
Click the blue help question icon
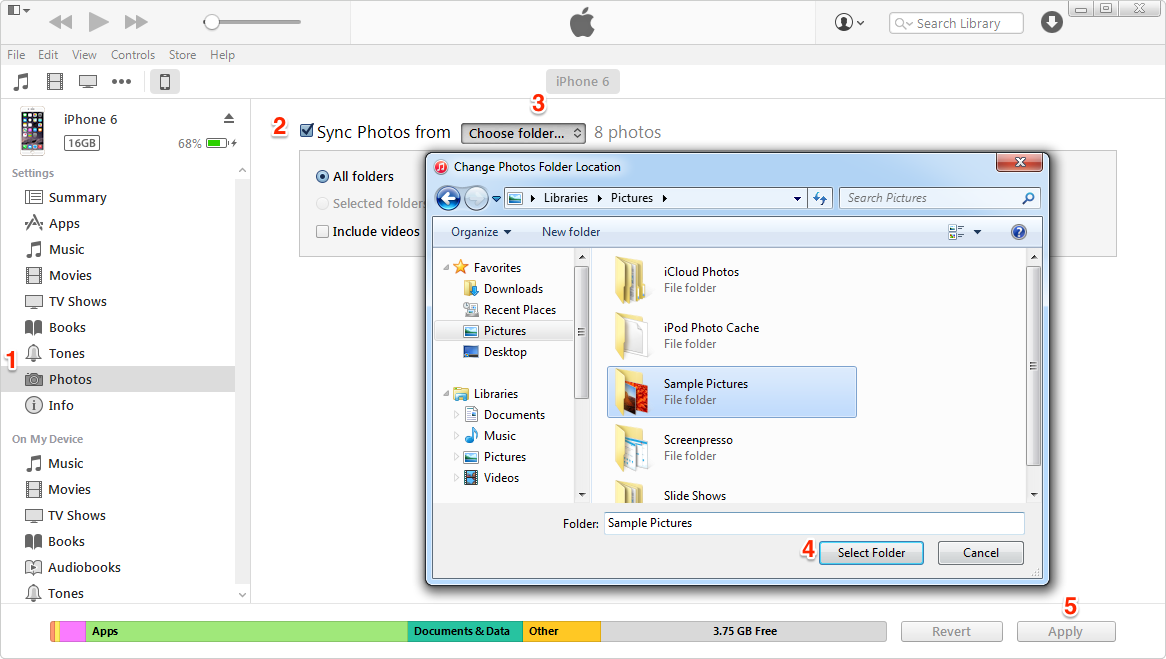click(x=1019, y=232)
